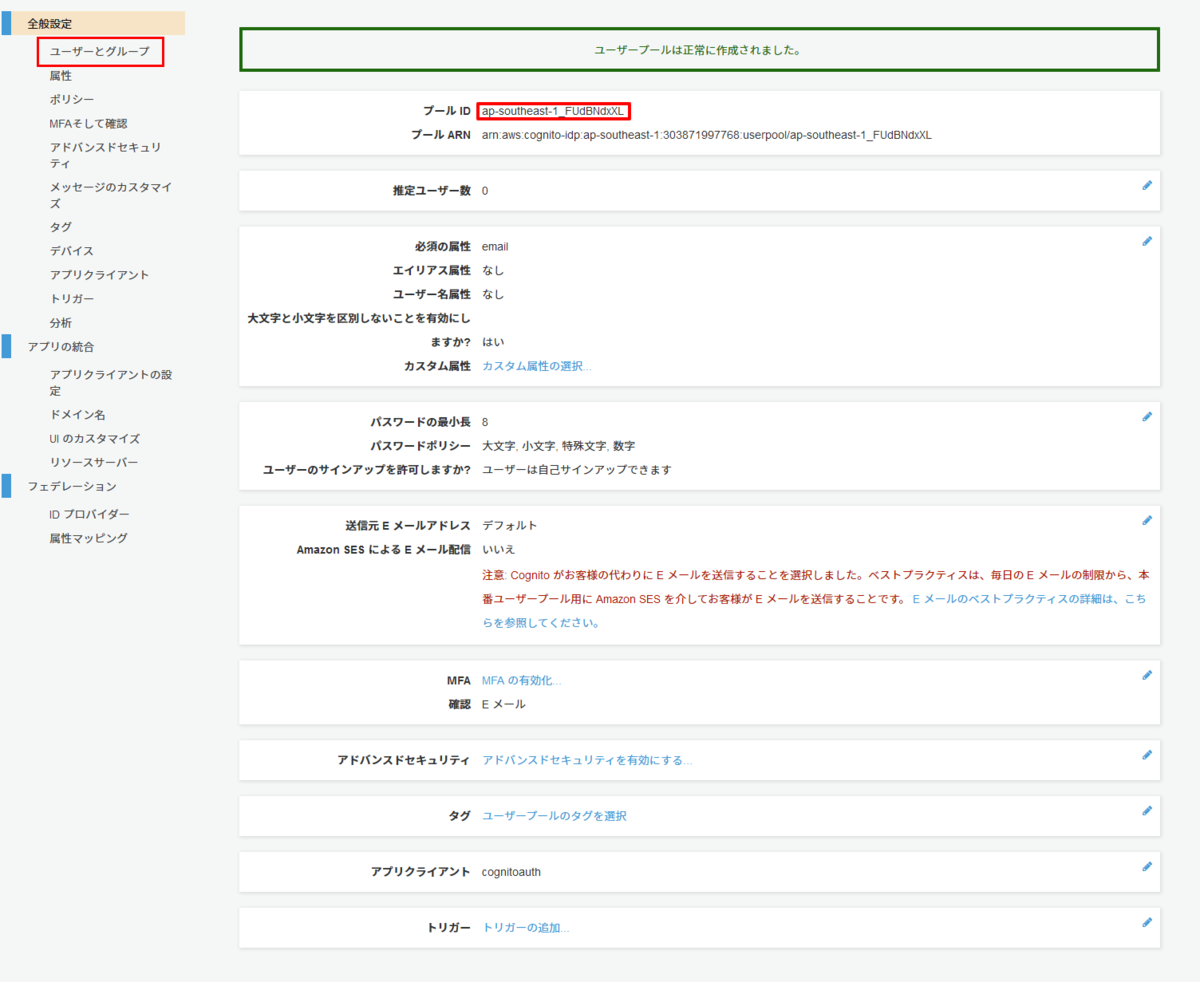
Task: Click pencil icon beside 送信元 E メールアドレス
Action: pyautogui.click(x=1147, y=520)
